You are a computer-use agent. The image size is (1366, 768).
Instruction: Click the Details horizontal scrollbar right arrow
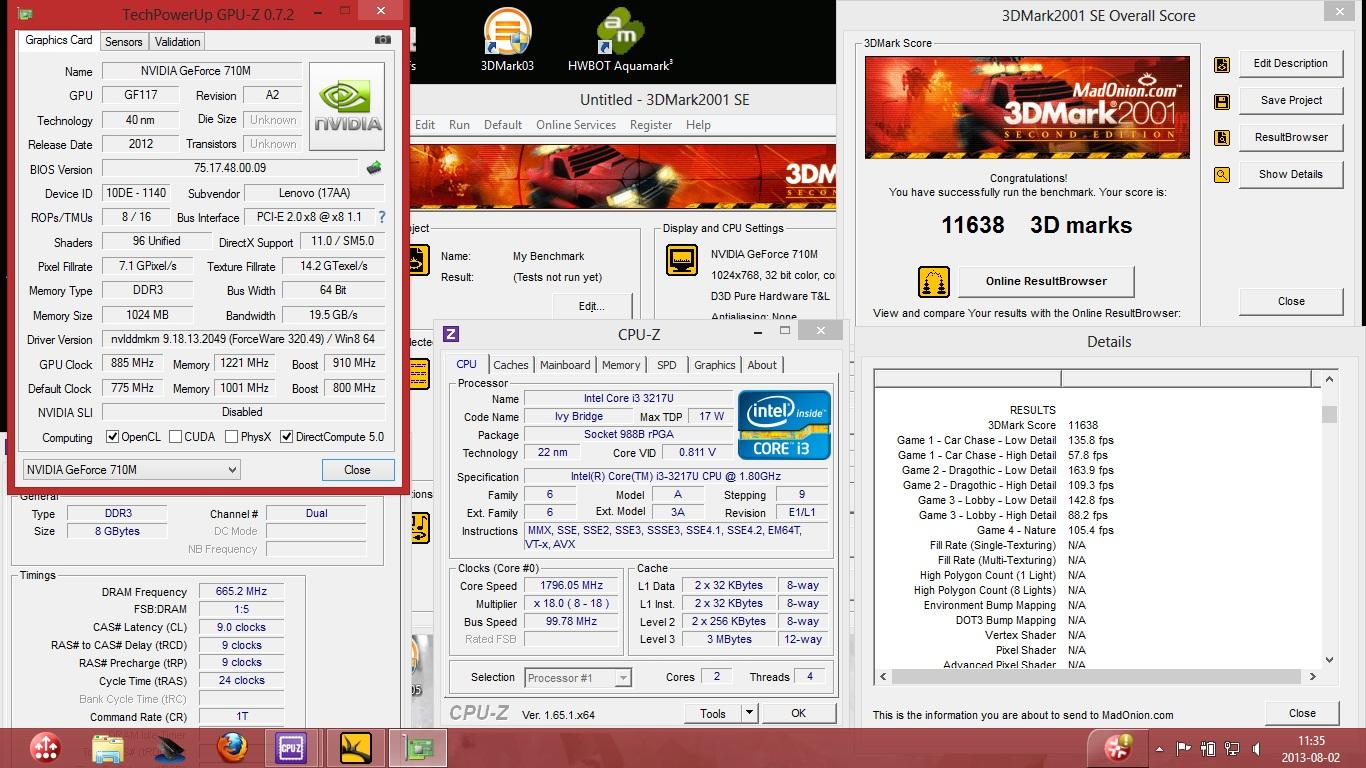pyautogui.click(x=1313, y=677)
